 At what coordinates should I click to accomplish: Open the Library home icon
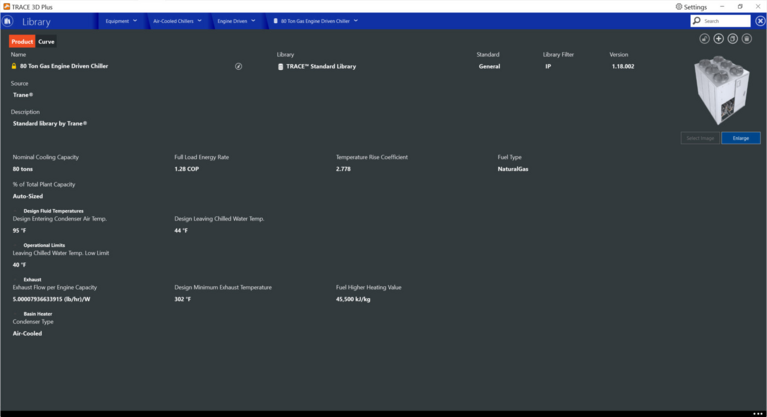click(7, 21)
